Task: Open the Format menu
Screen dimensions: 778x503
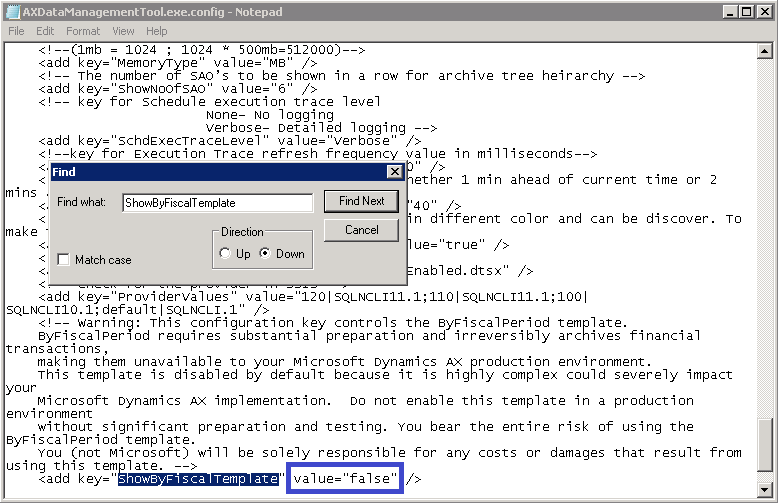Action: [x=83, y=31]
